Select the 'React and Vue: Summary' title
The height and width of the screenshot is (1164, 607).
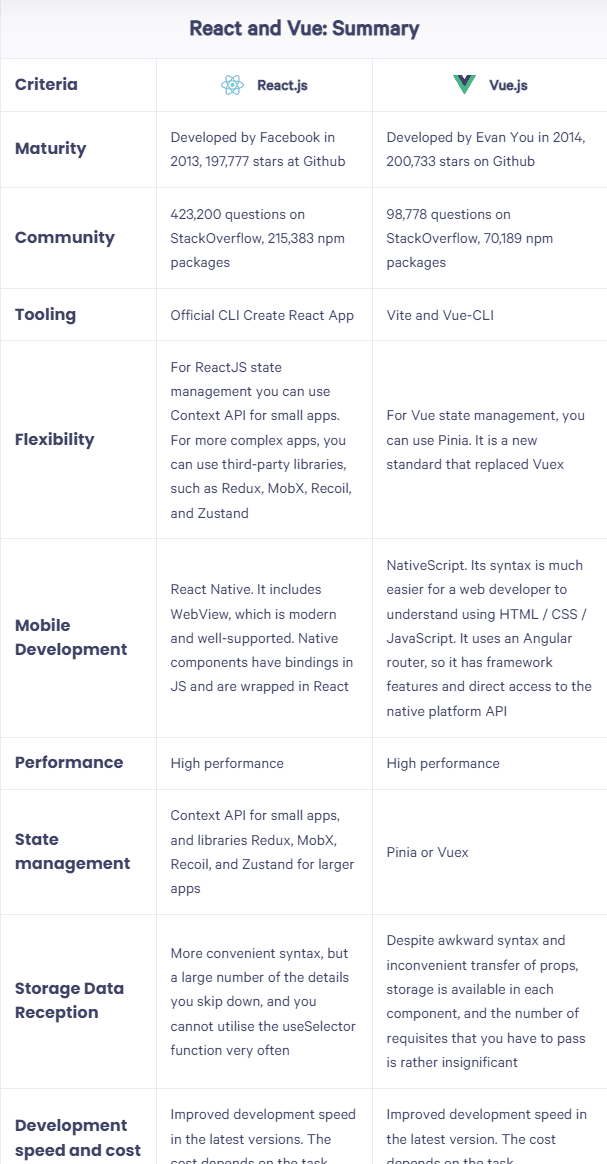tap(304, 28)
